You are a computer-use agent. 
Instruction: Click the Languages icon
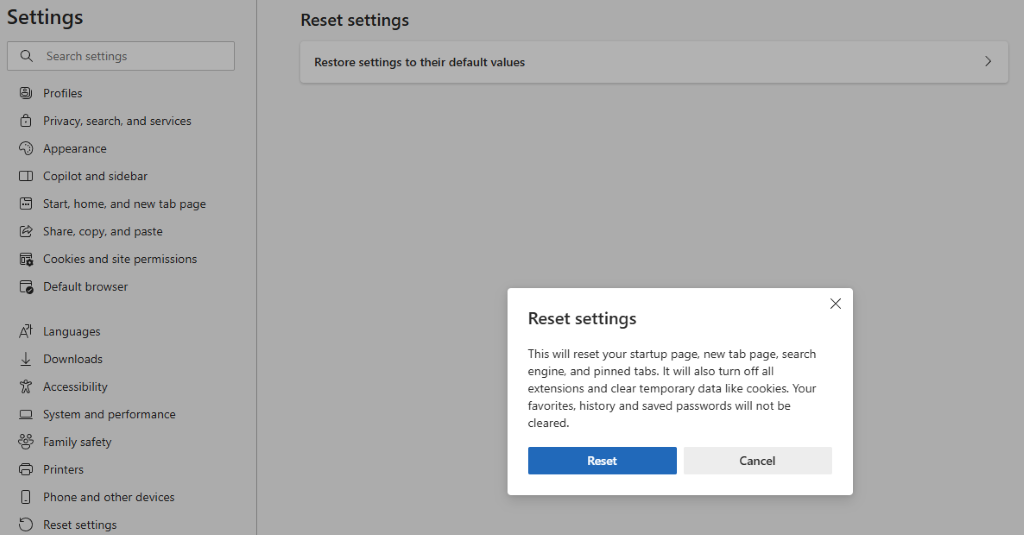(25, 331)
